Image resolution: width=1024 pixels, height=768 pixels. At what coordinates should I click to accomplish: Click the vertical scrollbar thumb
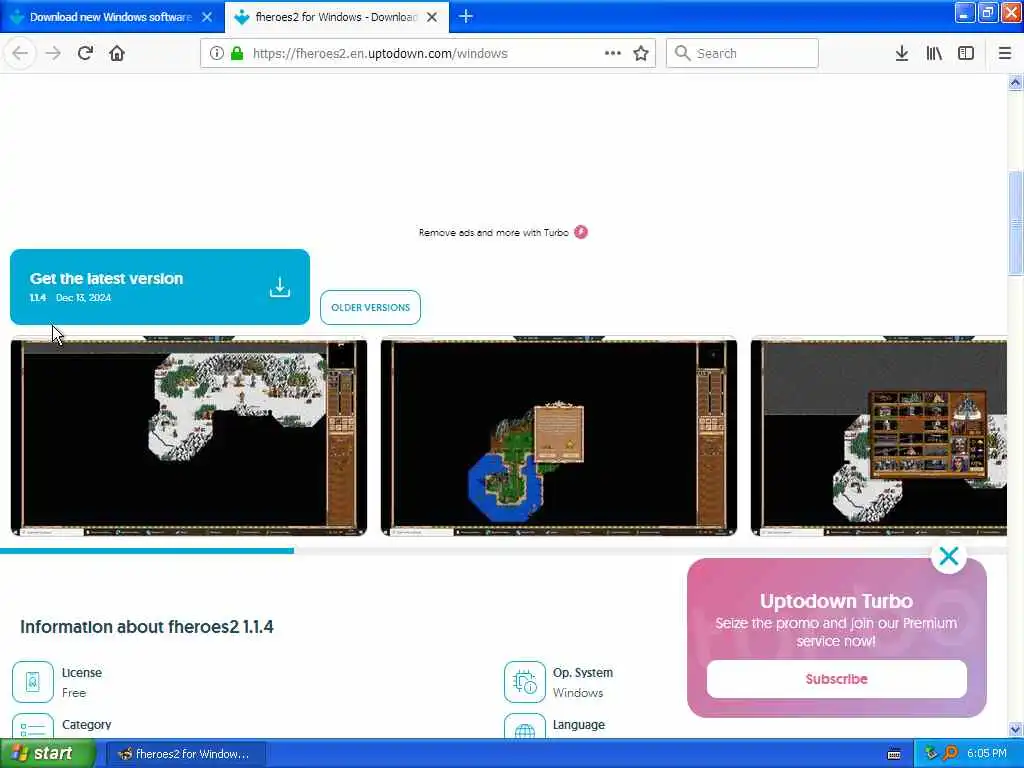[x=1016, y=223]
